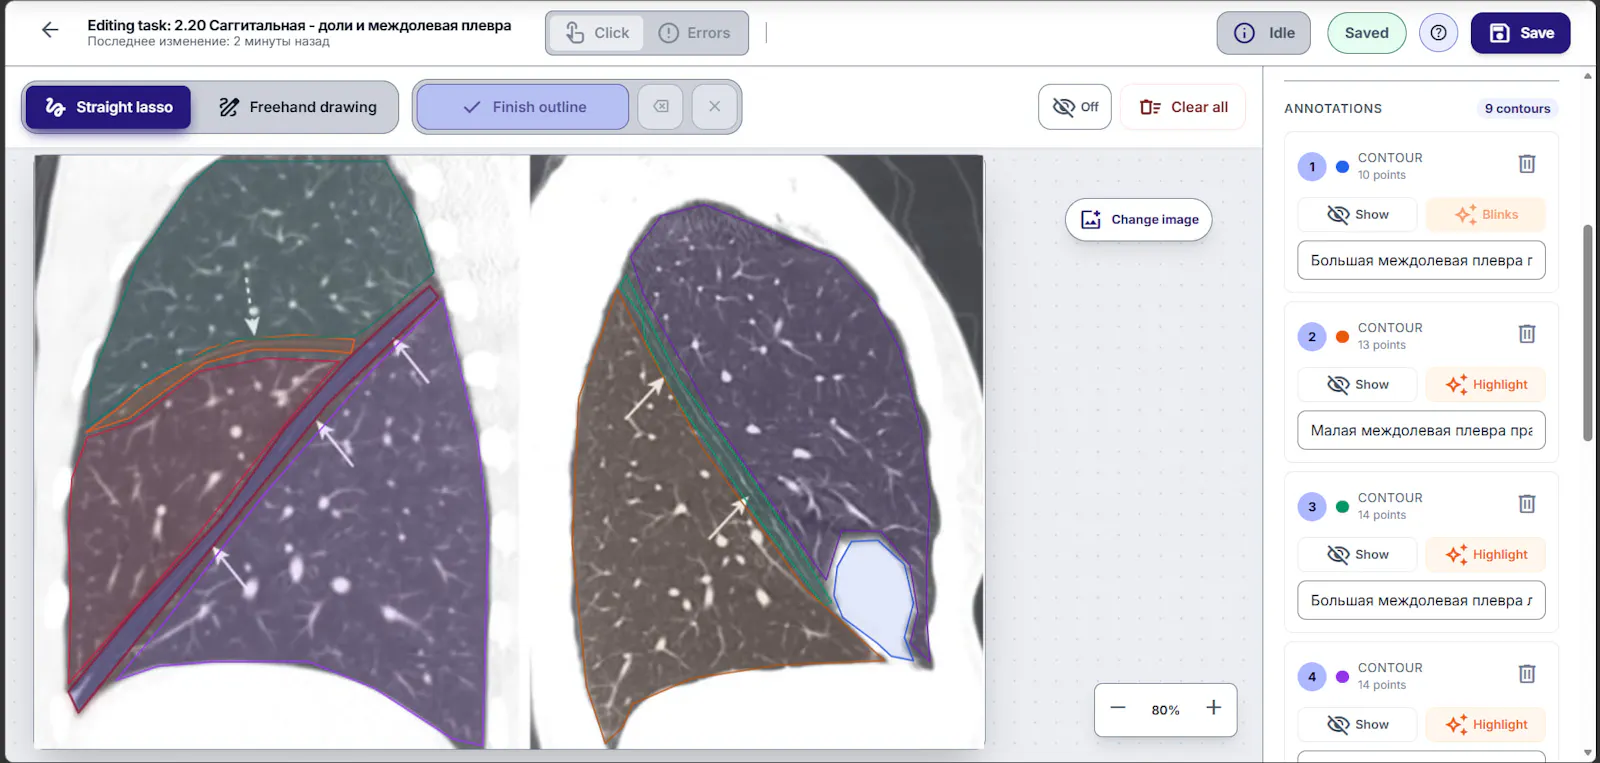This screenshot has width=1600, height=763.
Task: Cancel the outline with the X icon
Action: 714,107
